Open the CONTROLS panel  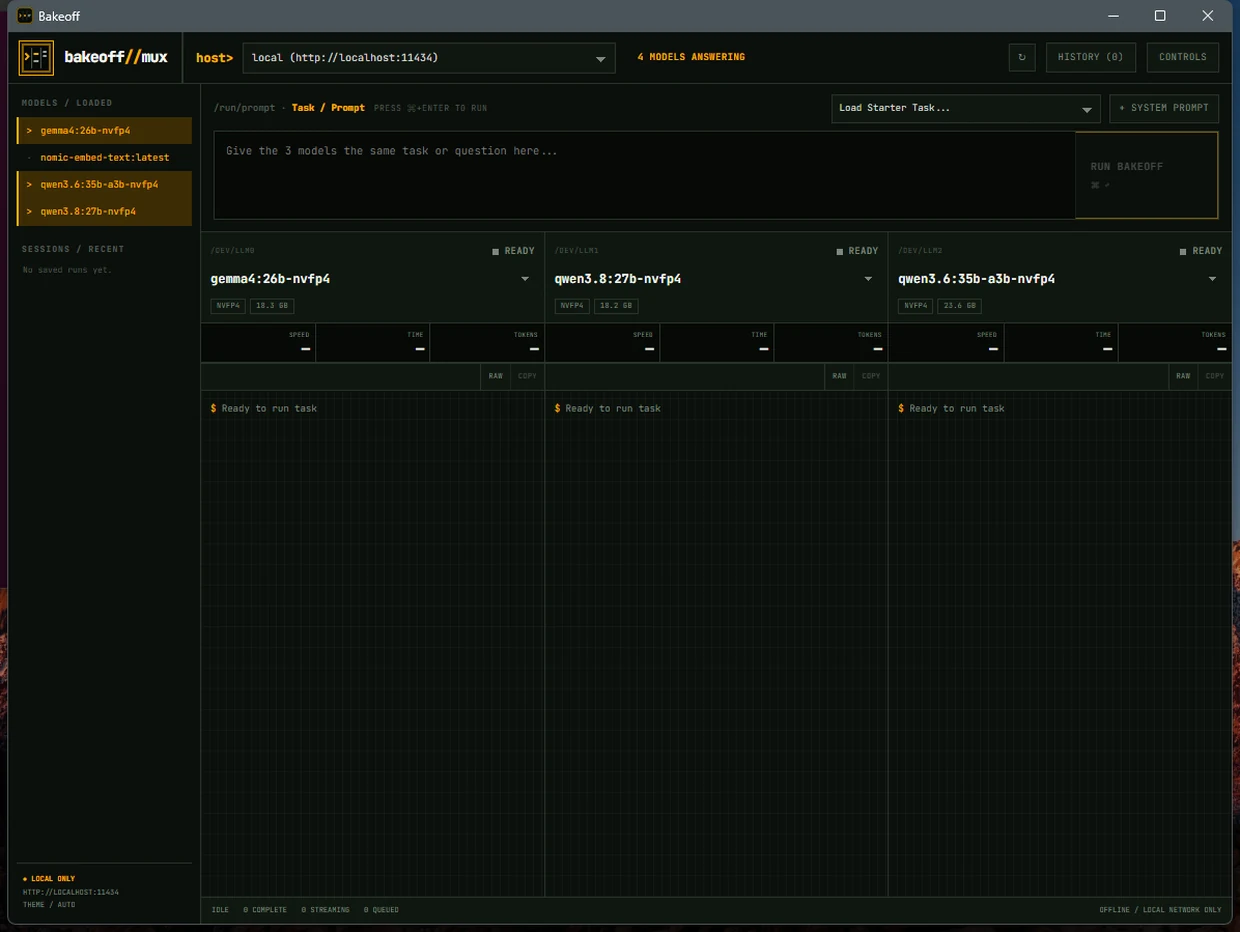pyautogui.click(x=1182, y=57)
